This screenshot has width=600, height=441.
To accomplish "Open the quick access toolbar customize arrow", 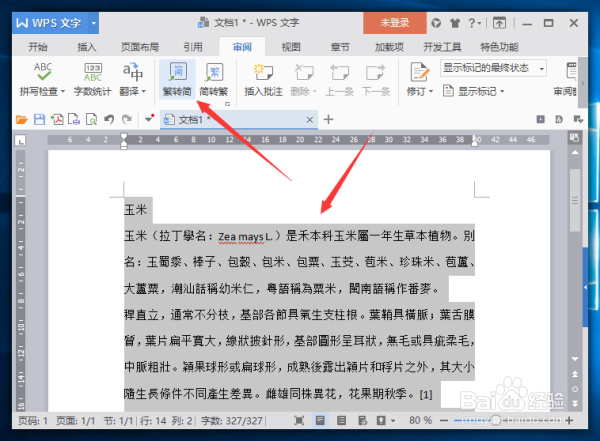I will [149, 119].
